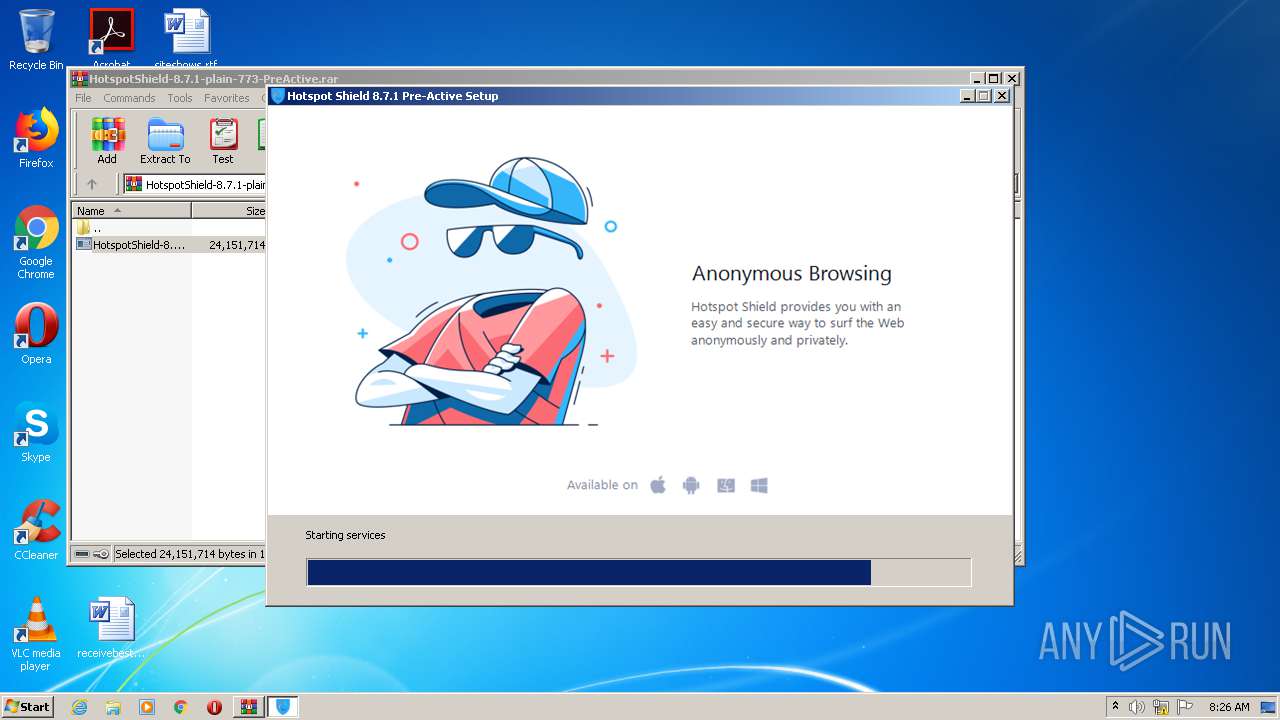The height and width of the screenshot is (720, 1280).
Task: Open the File menu in WinRAR
Action: (83, 98)
